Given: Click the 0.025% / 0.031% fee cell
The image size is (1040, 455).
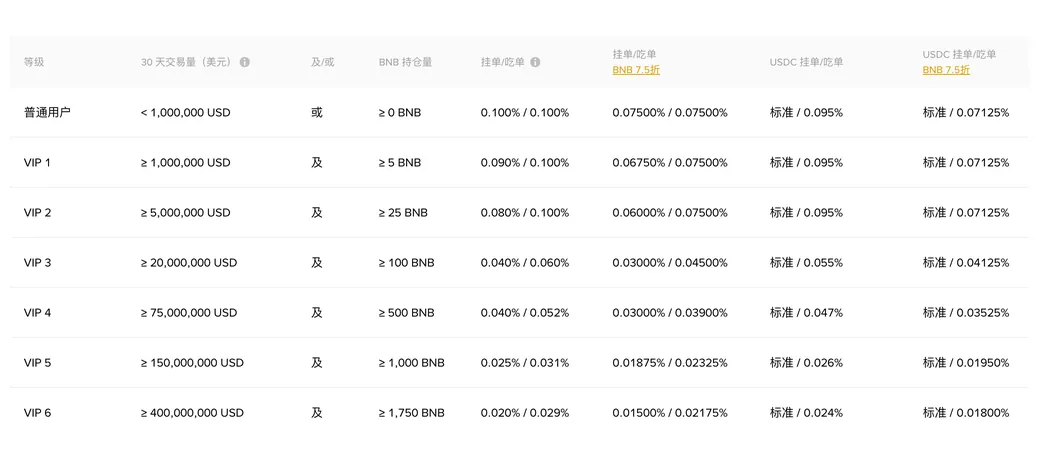Looking at the screenshot, I should coord(525,363).
